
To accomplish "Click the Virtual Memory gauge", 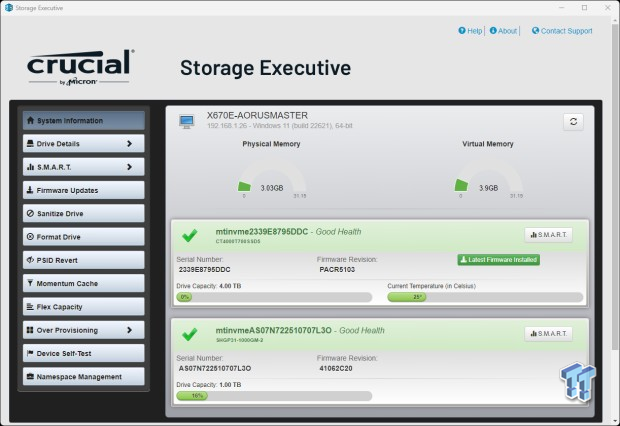I will click(488, 178).
